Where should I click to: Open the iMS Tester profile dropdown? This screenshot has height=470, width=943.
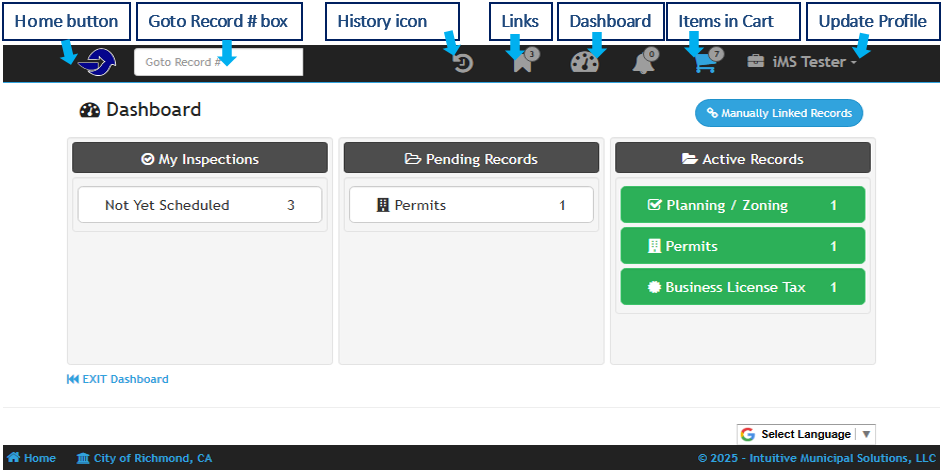coord(802,61)
